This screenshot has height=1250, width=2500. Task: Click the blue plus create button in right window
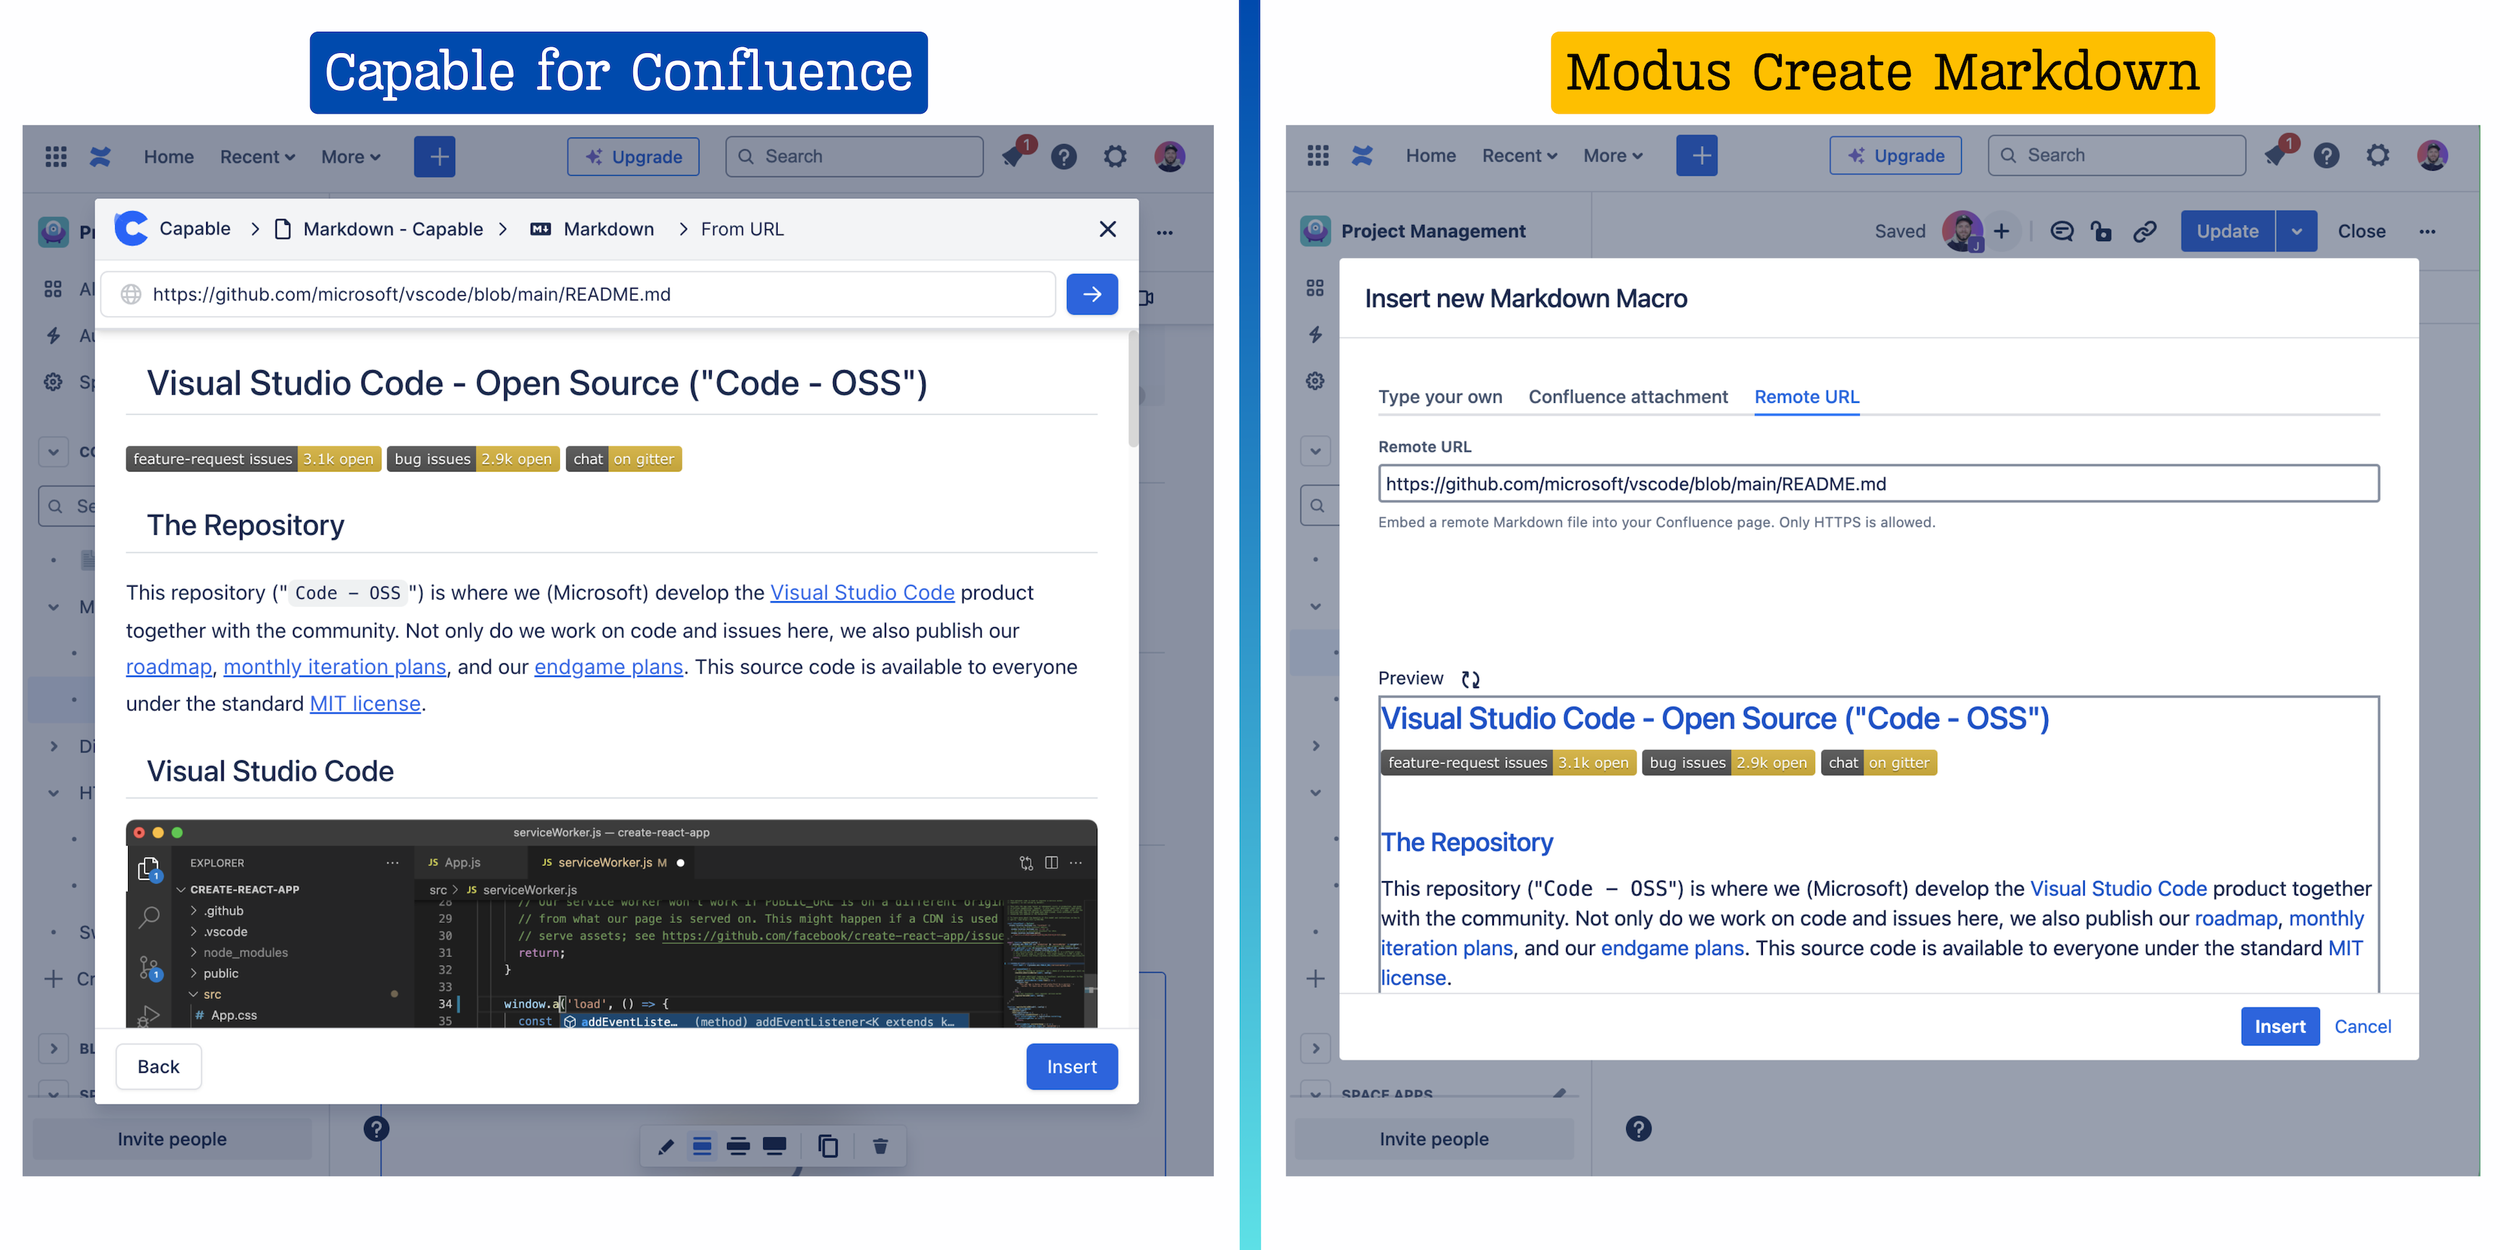point(1697,155)
